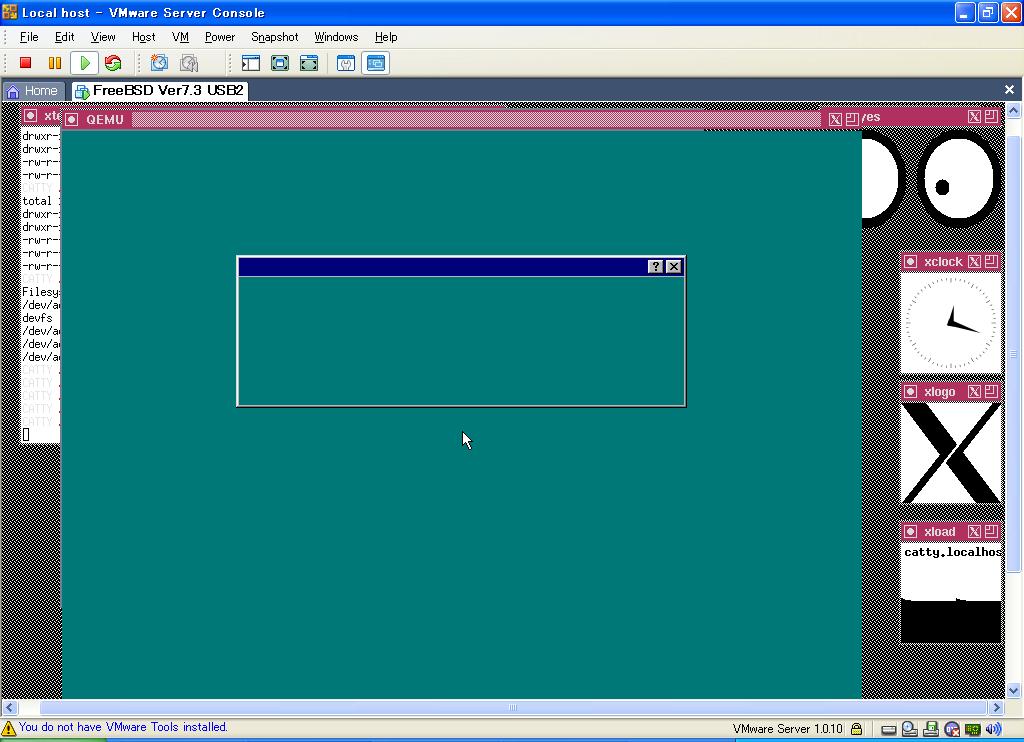Click the VMware Tools warning triangle icon
This screenshot has width=1024, height=742.
8,728
